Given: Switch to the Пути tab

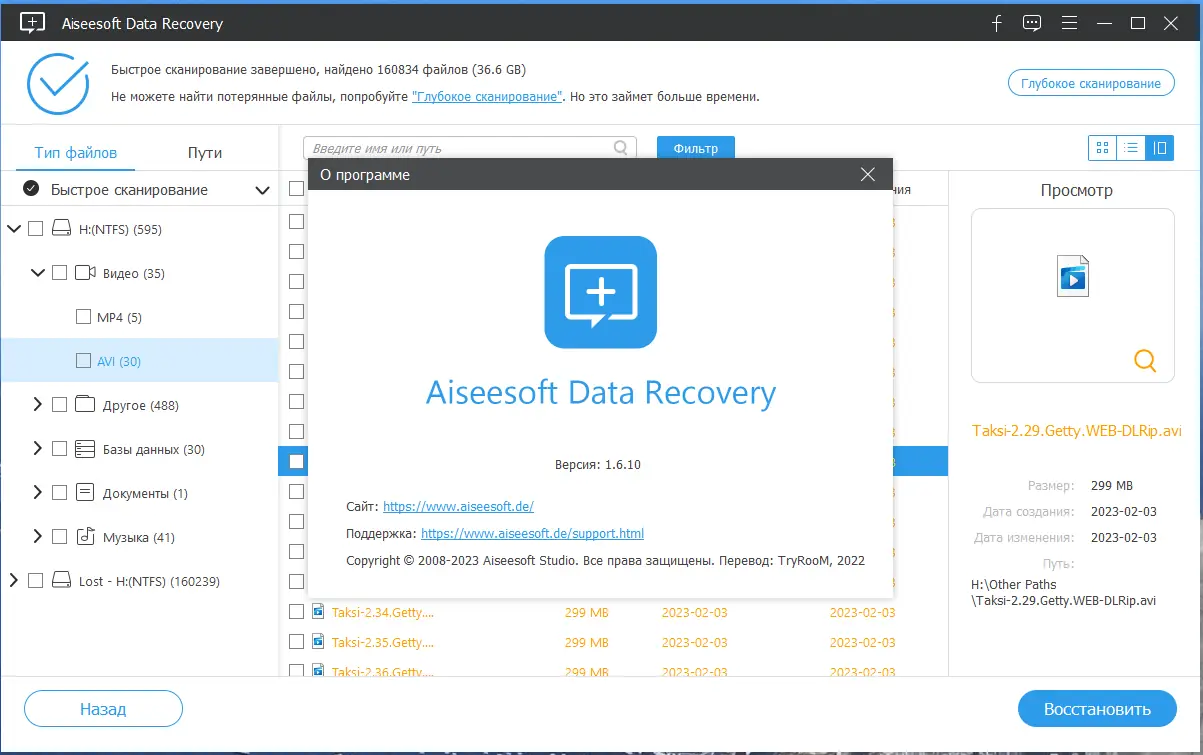Looking at the screenshot, I should point(205,153).
